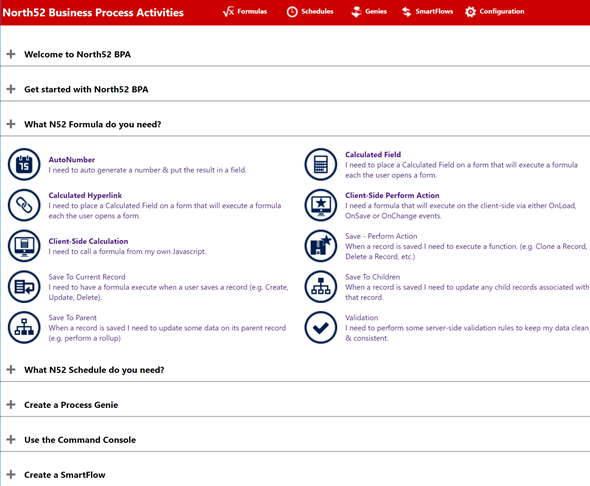Open the AutoNumber formula link
Screen dimensions: 590x486
71,159
